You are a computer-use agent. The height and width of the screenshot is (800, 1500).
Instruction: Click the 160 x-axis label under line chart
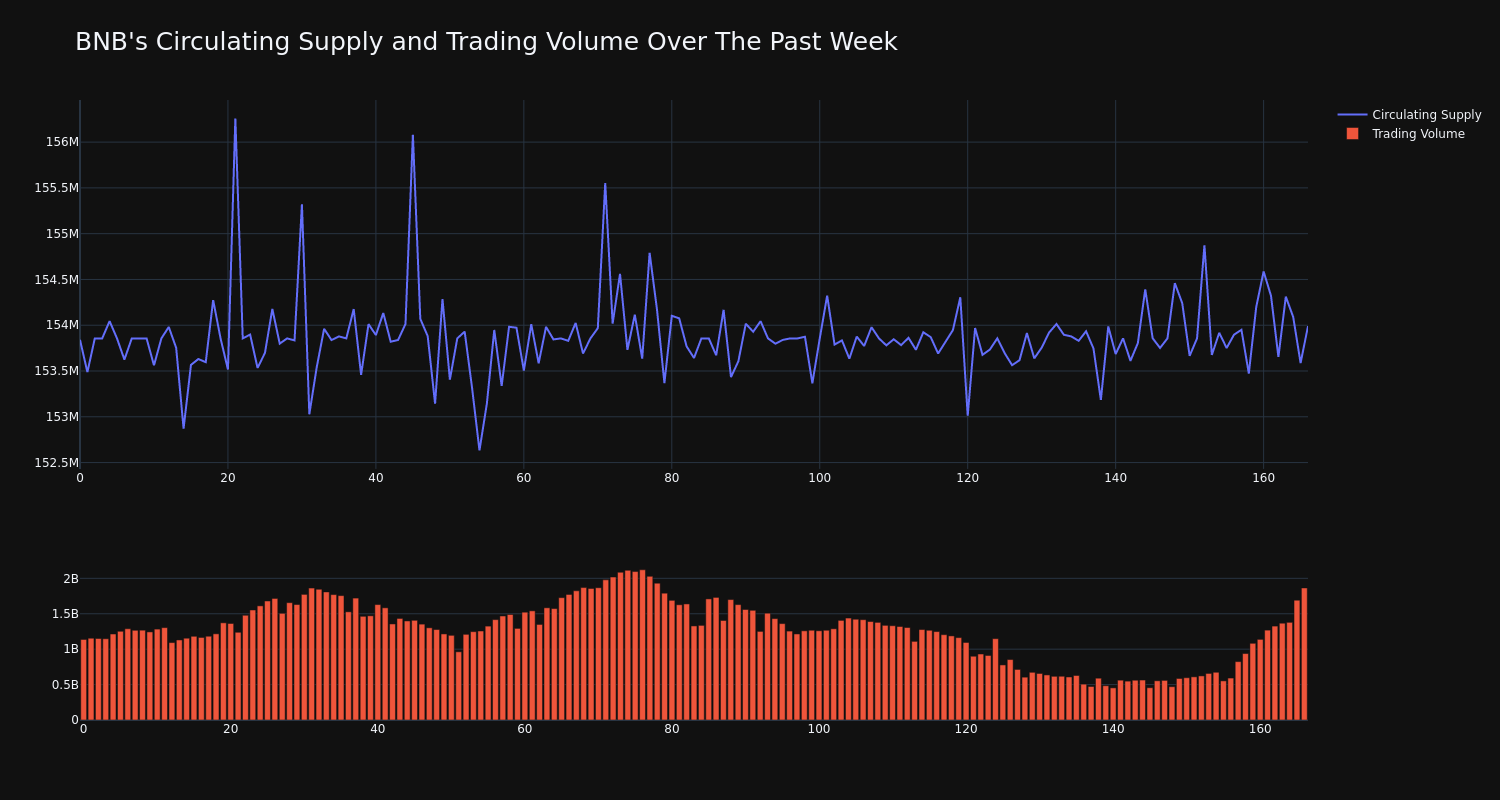[x=1263, y=478]
